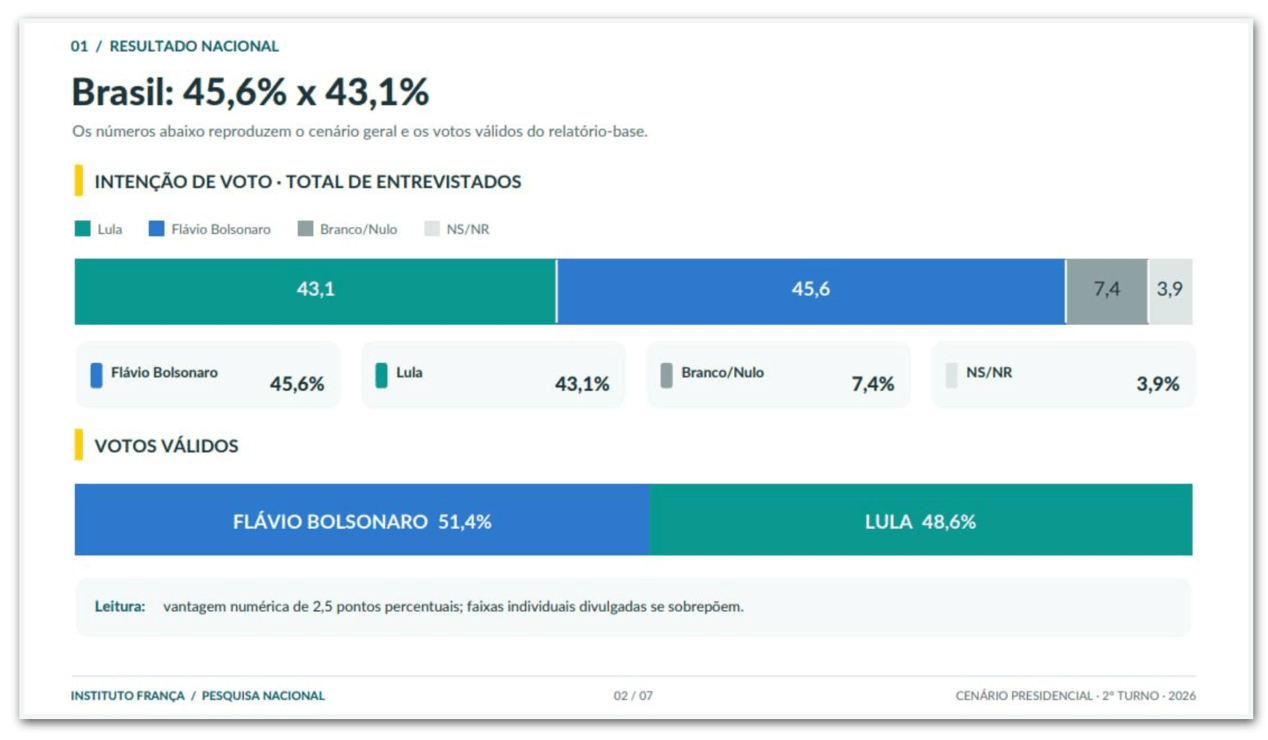Click the '7,4%' value in the Branco/Nulo card
The width and height of the screenshot is (1268, 740).
pos(873,384)
